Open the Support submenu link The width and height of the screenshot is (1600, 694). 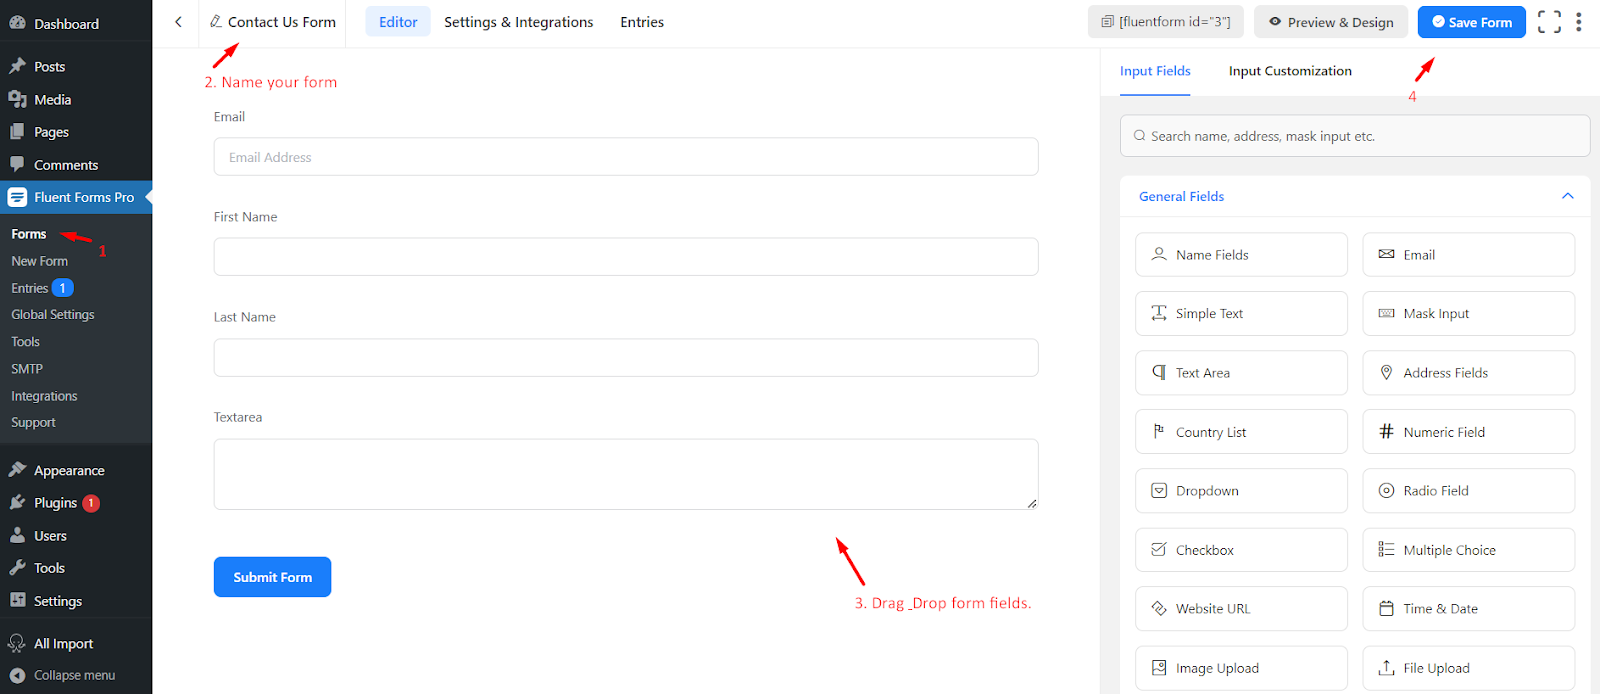(33, 422)
